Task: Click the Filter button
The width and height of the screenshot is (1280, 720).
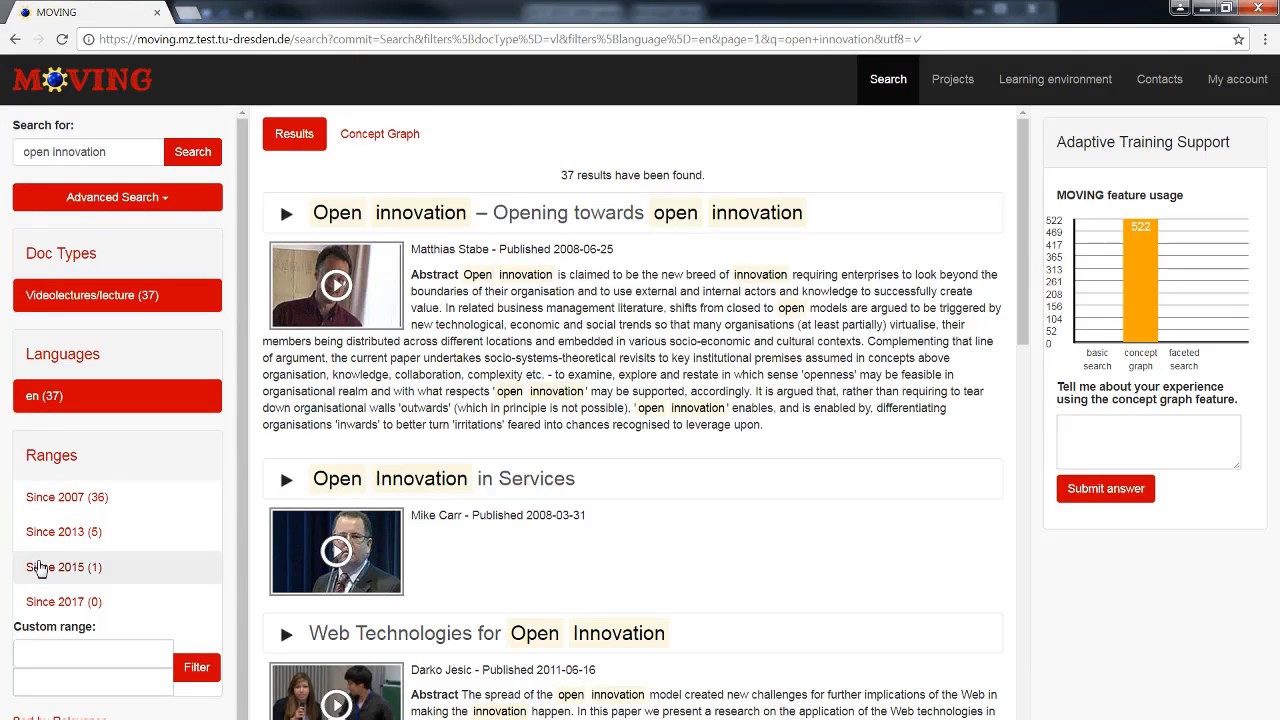Action: pyautogui.click(x=197, y=667)
